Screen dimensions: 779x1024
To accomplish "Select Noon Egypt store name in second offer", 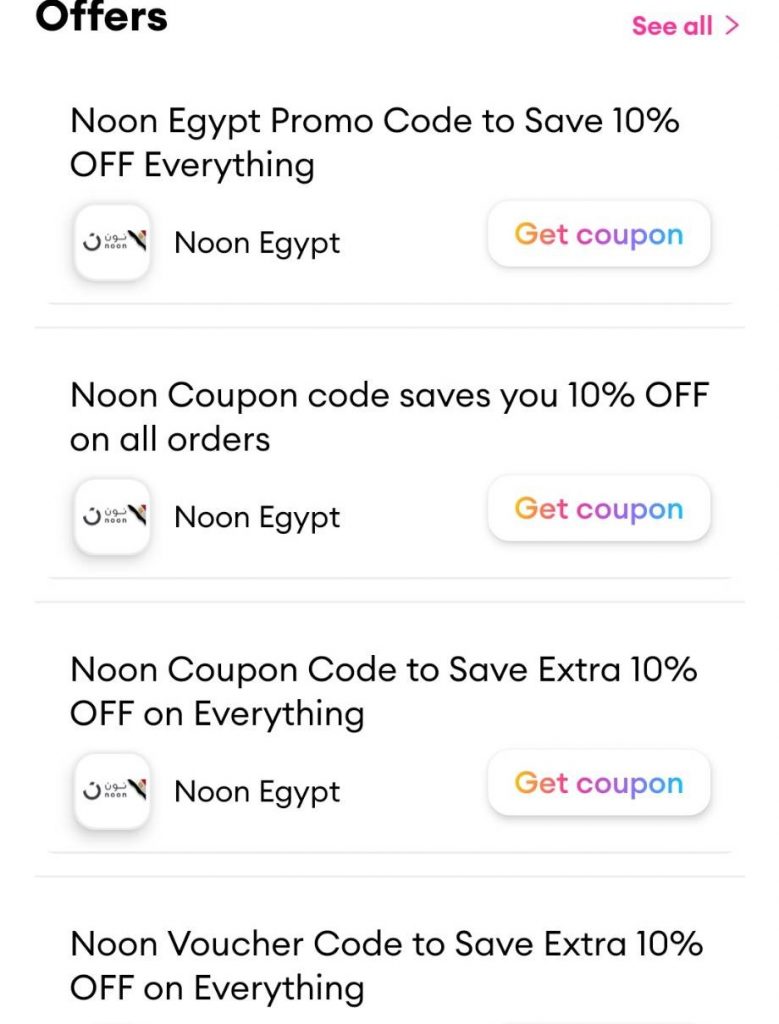I will (x=257, y=518).
